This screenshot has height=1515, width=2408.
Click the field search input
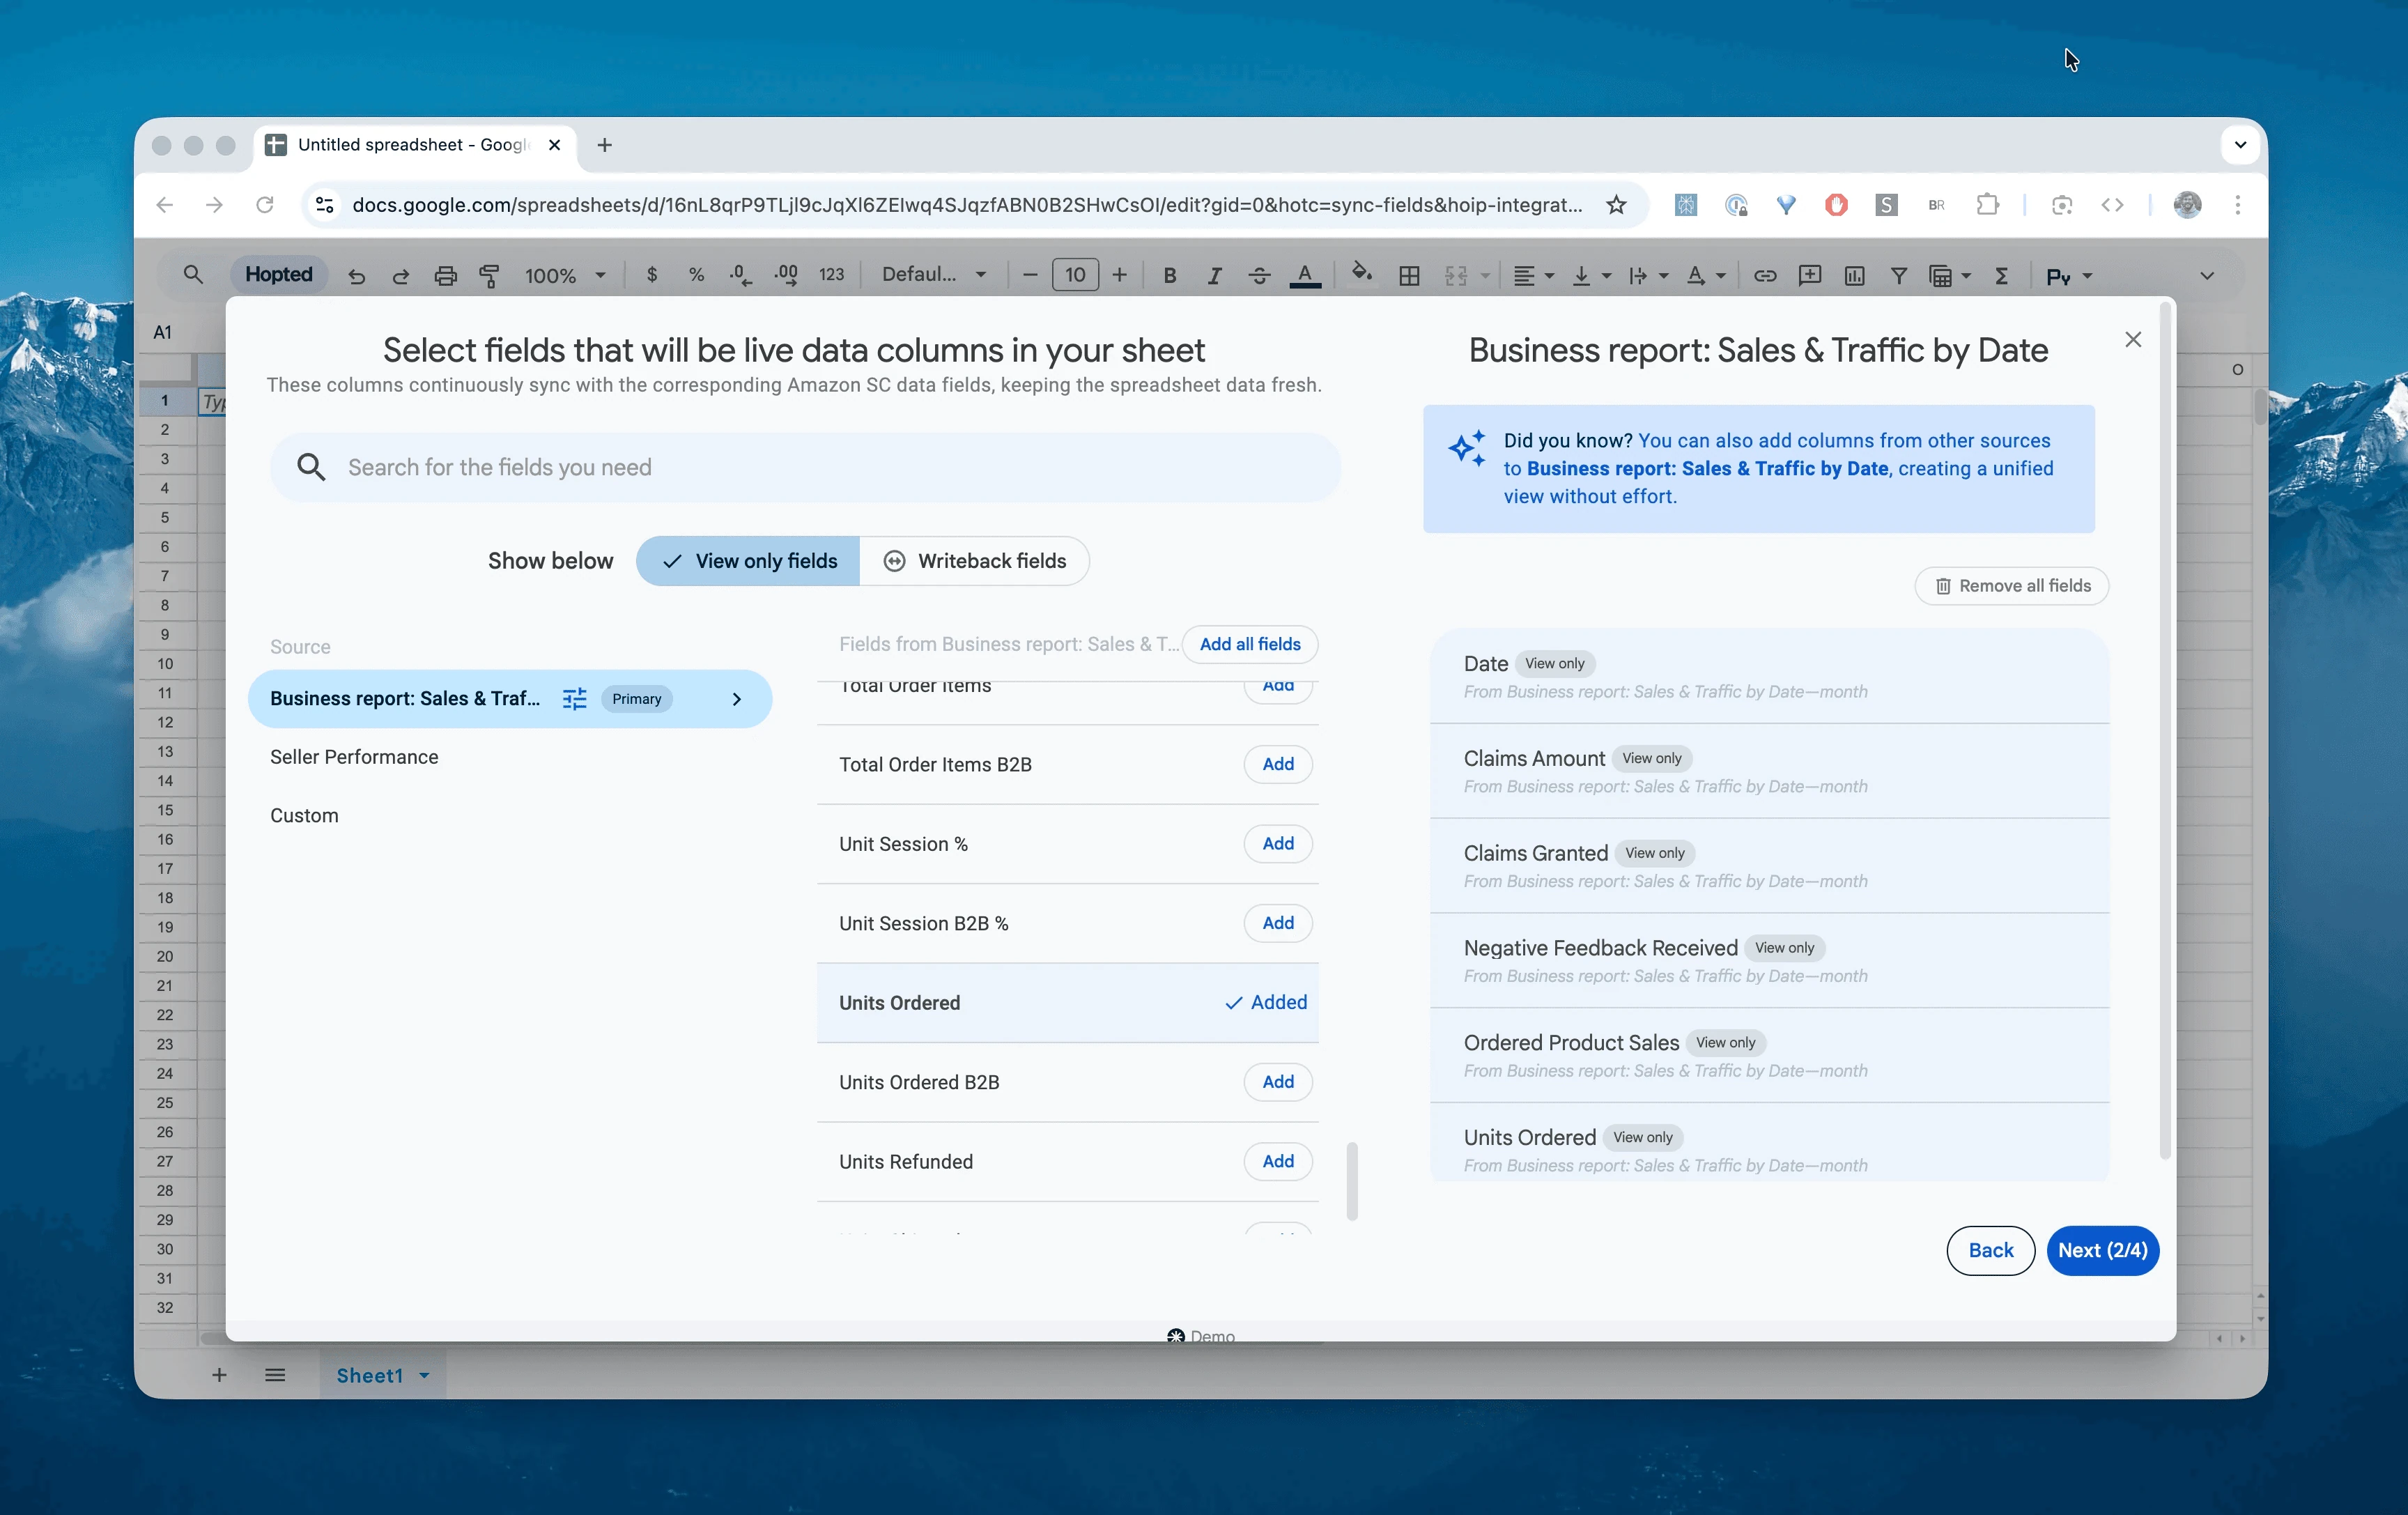pyautogui.click(x=805, y=467)
